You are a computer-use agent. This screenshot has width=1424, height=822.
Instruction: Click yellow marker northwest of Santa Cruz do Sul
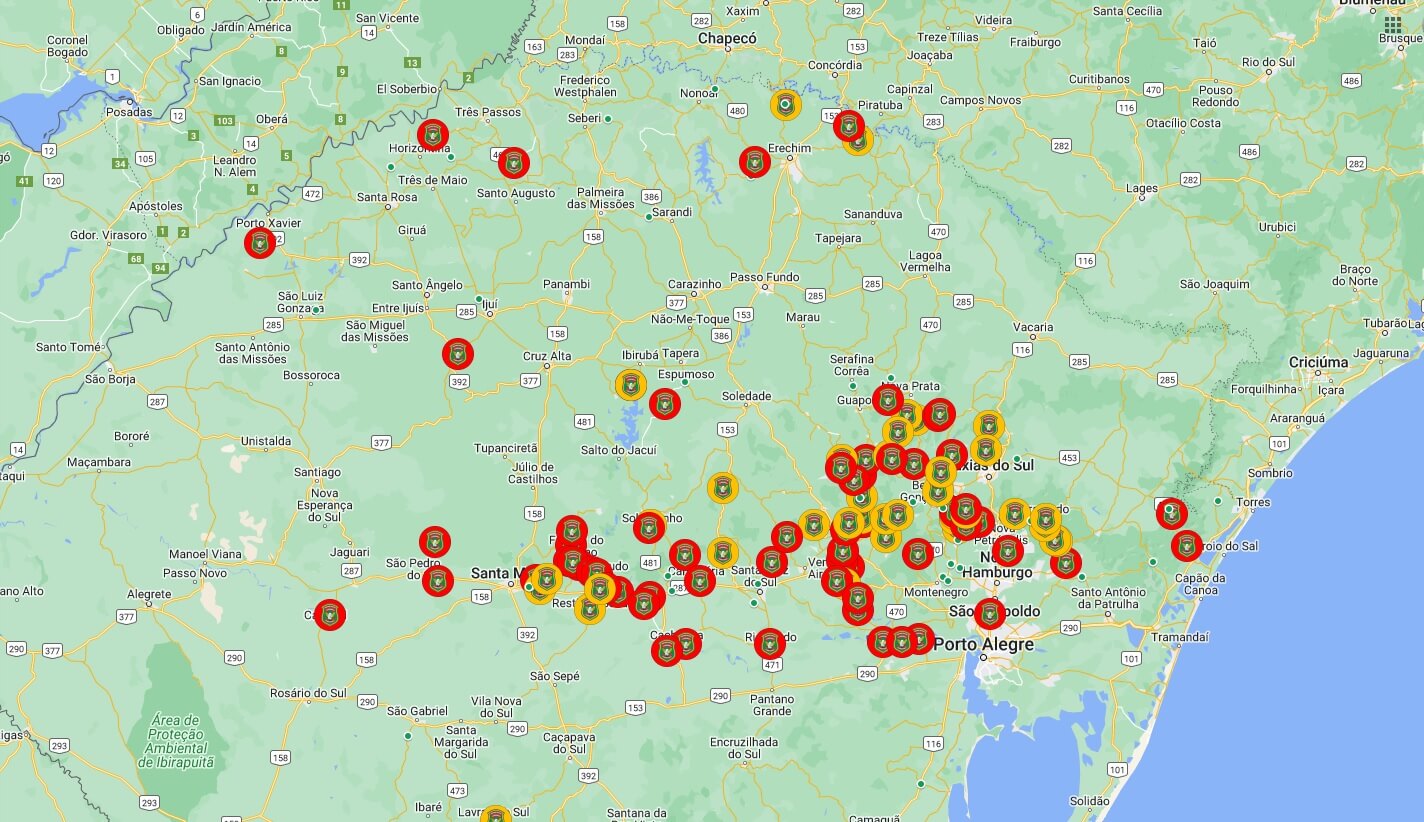pyautogui.click(x=723, y=553)
